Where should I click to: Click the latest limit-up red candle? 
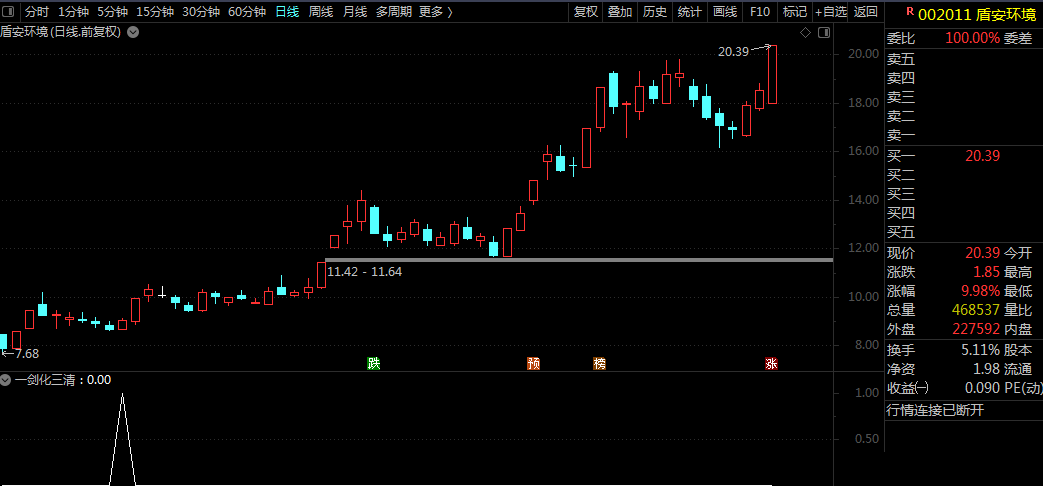point(772,74)
